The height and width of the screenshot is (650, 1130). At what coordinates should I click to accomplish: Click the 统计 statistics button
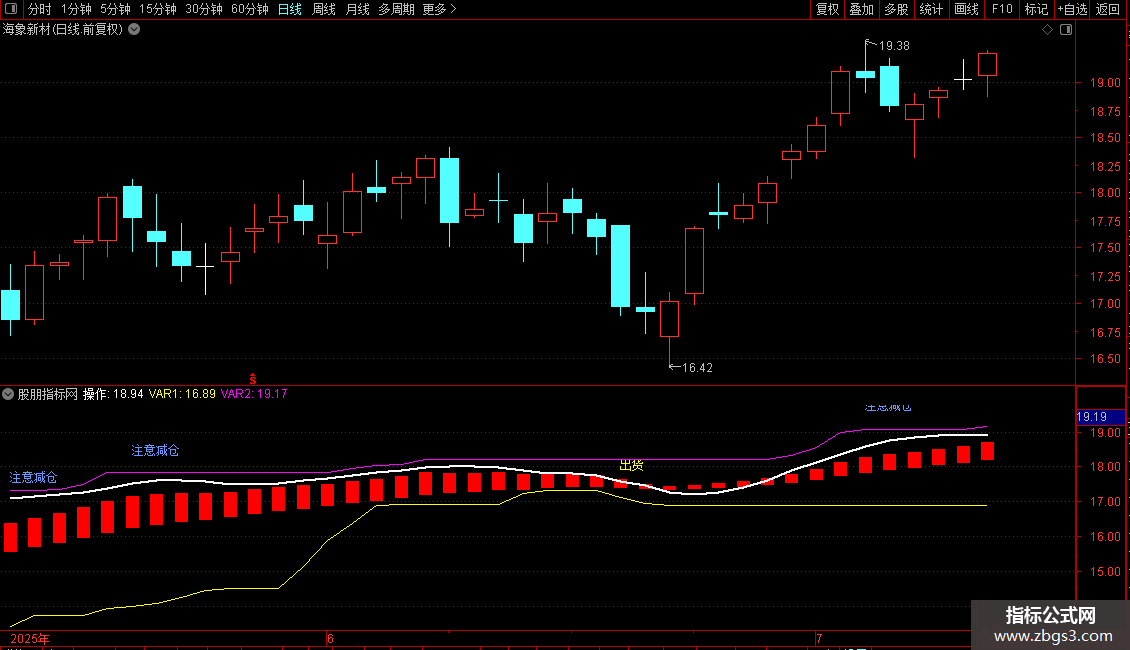[x=930, y=9]
